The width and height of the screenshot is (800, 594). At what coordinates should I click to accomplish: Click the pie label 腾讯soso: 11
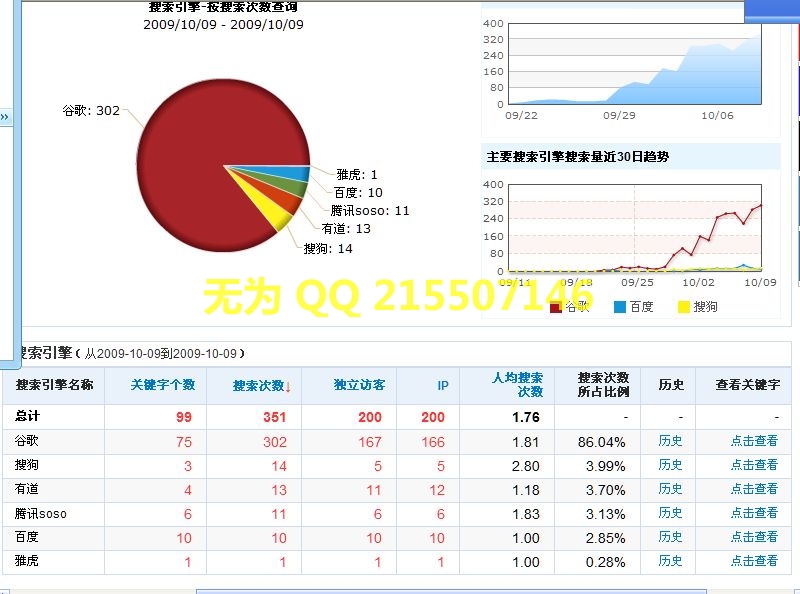[370, 211]
